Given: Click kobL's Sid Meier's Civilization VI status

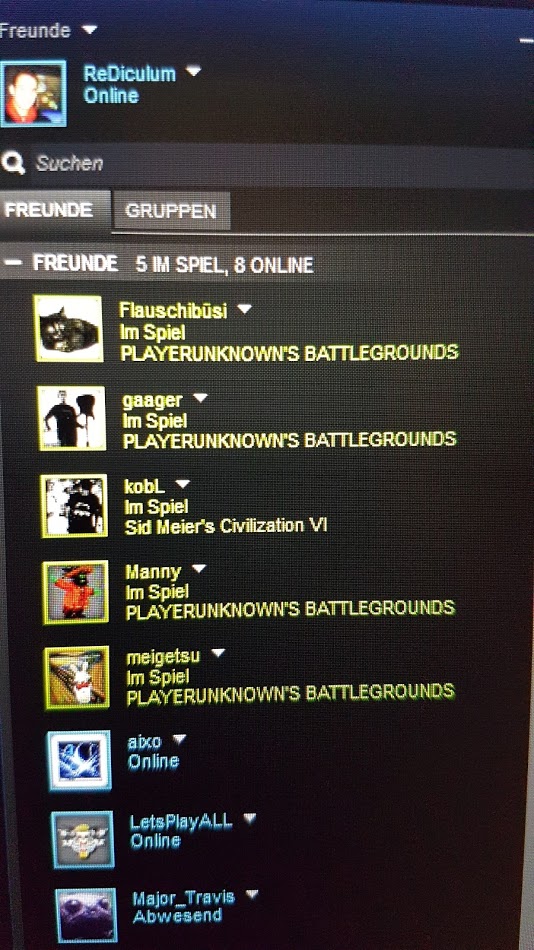Looking at the screenshot, I should coord(225,526).
